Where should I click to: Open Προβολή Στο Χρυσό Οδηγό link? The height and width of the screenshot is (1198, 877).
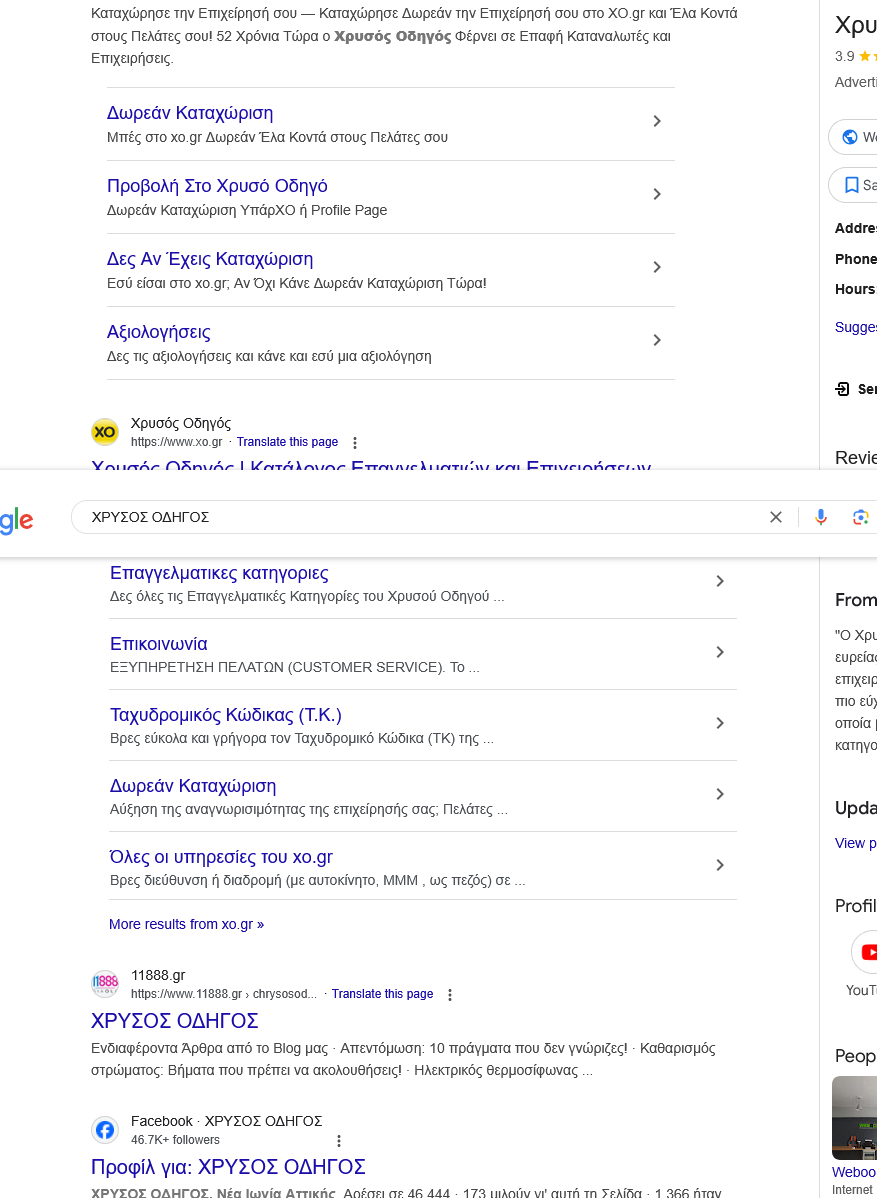click(217, 186)
